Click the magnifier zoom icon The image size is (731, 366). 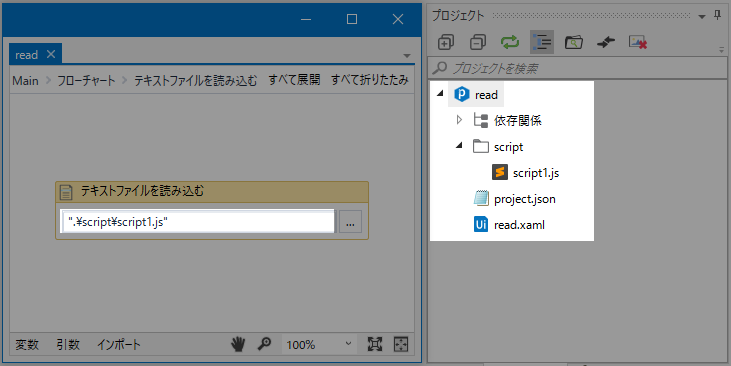pos(264,344)
